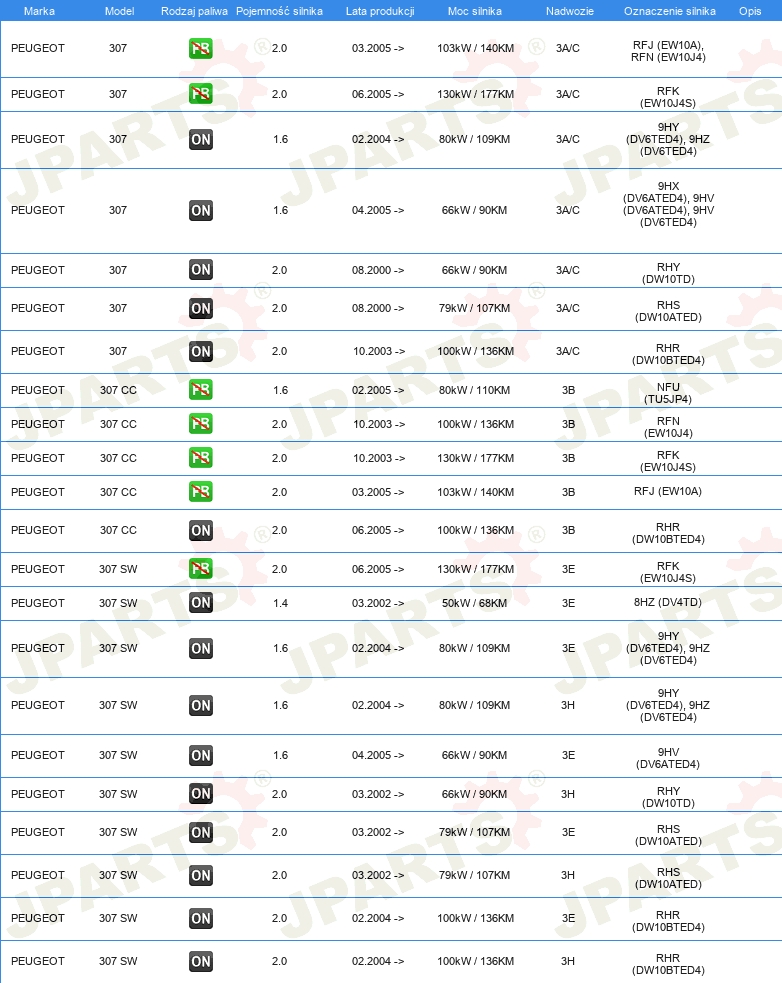Image resolution: width=782 pixels, height=983 pixels.
Task: Click the Rodzaj paliwa column header
Action: point(194,11)
